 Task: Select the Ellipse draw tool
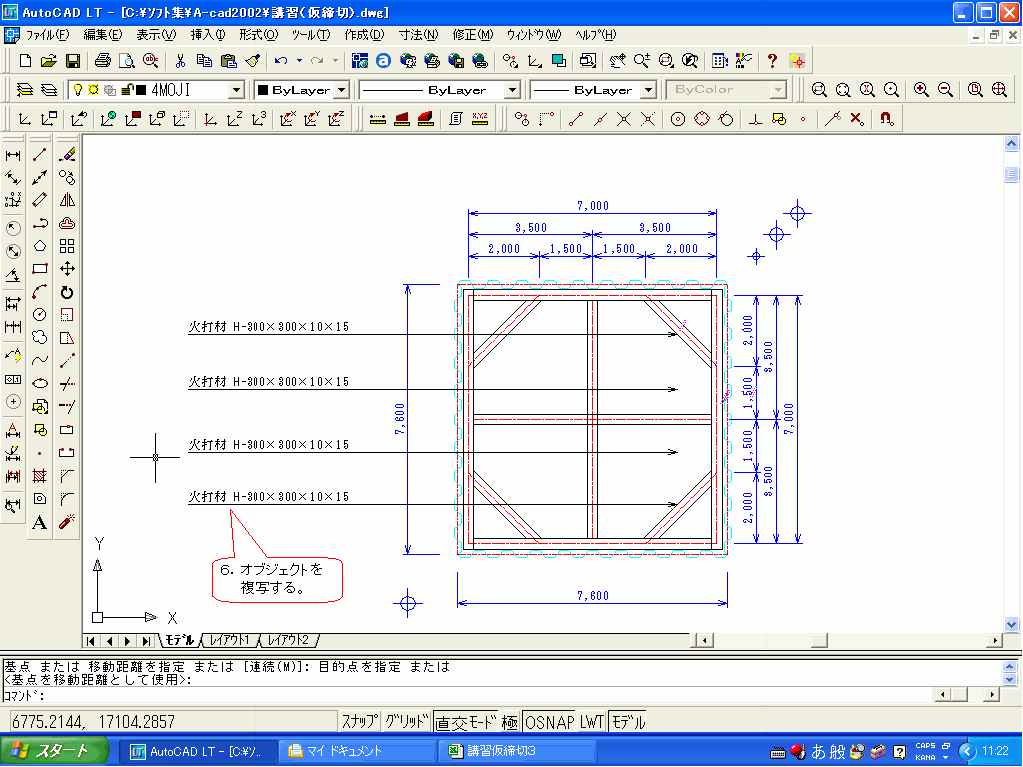tap(40, 383)
